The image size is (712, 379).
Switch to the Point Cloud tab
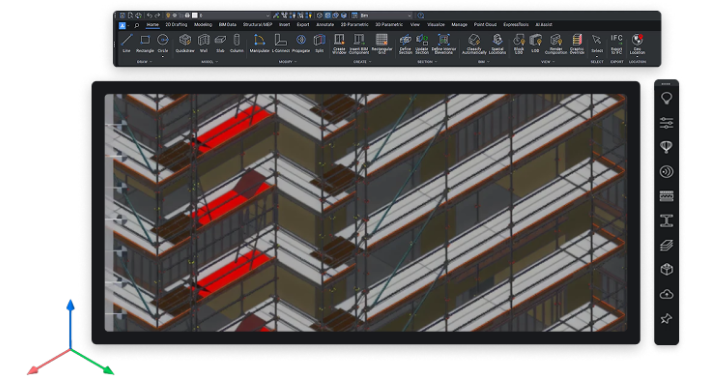tap(485, 25)
